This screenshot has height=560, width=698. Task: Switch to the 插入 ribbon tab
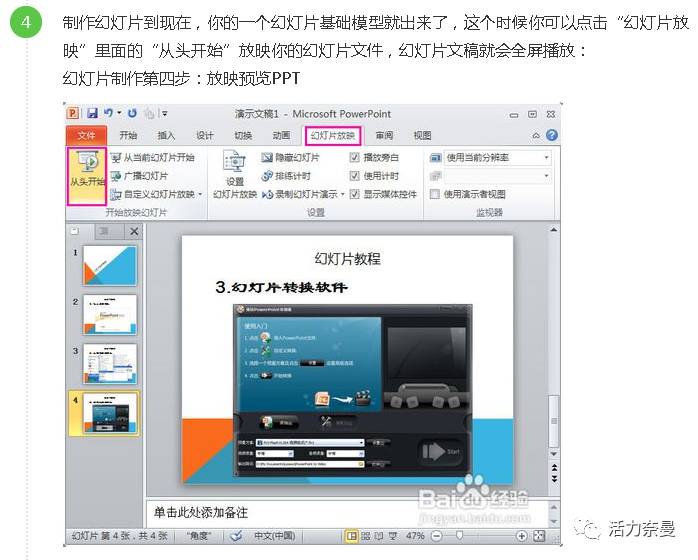tap(166, 135)
